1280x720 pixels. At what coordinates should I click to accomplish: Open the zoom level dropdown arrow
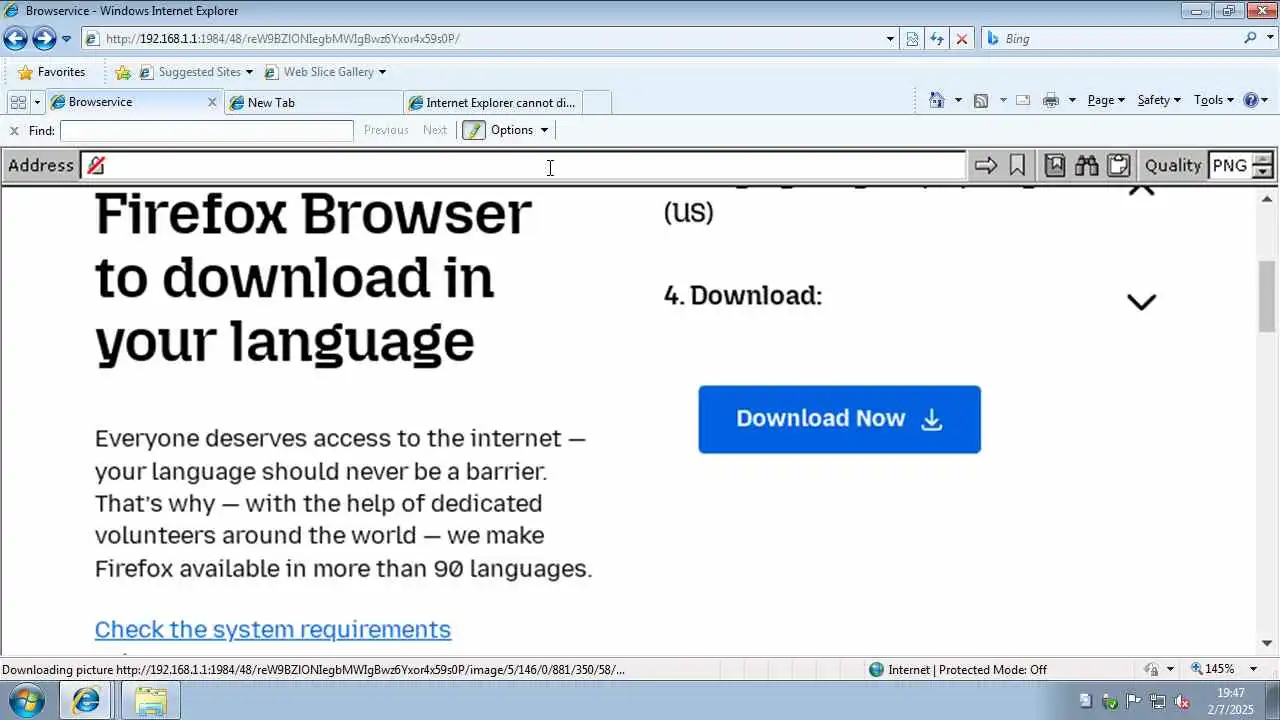1254,669
